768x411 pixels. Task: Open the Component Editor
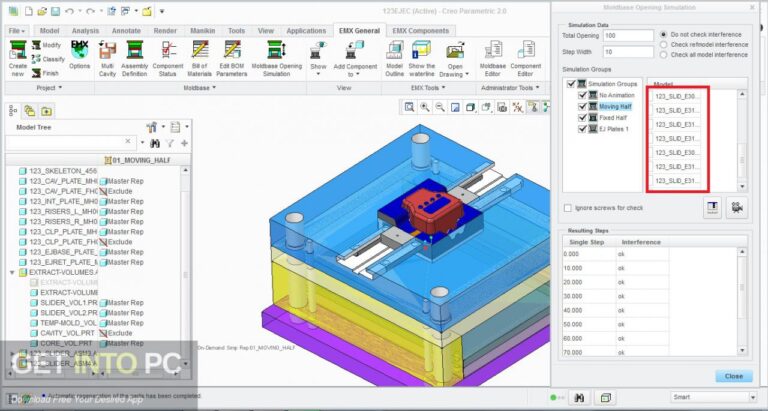[x=526, y=50]
